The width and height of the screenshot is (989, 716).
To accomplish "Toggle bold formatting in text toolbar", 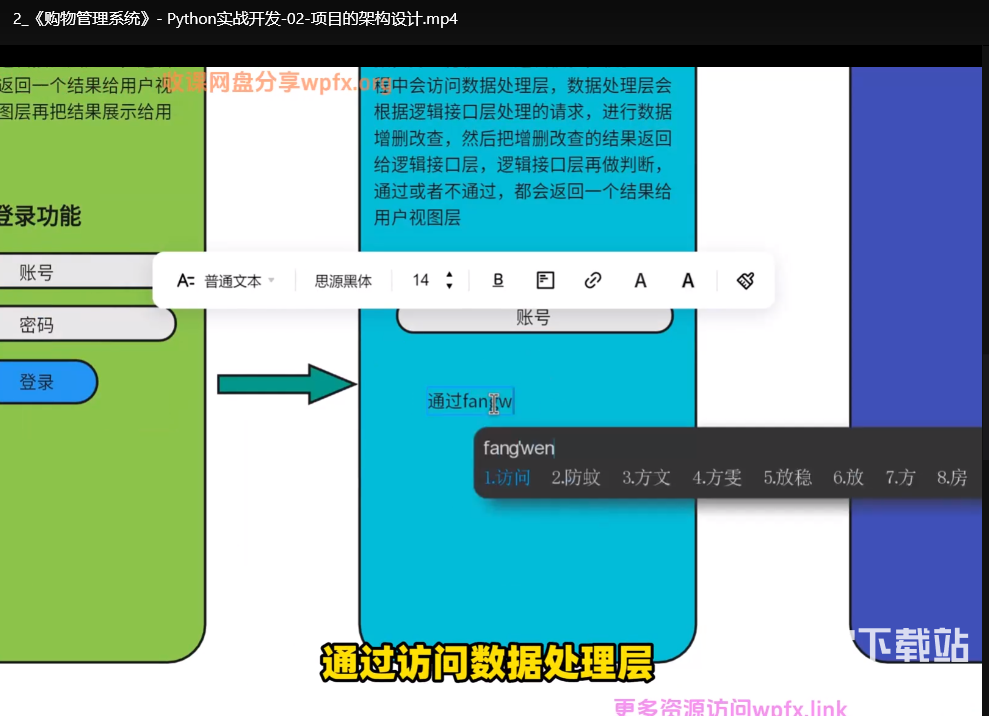I will [x=498, y=281].
